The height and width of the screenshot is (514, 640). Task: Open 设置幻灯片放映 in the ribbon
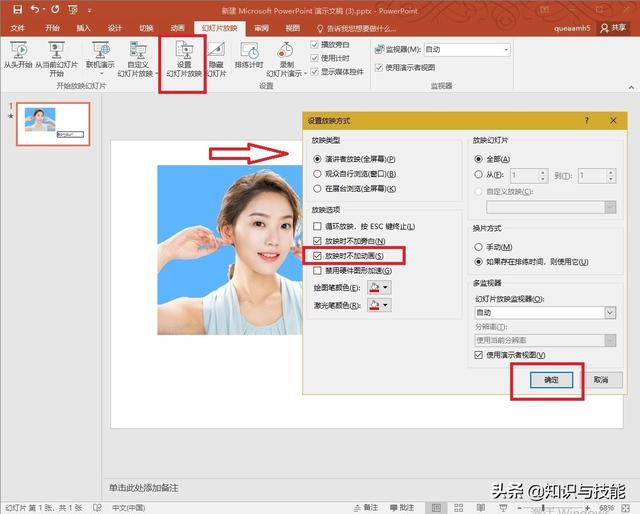[183, 50]
